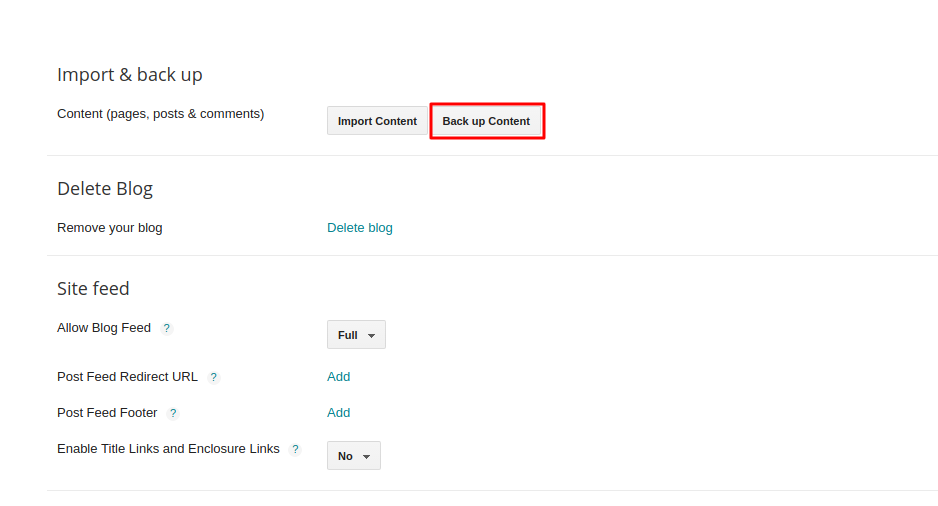
Task: Click the Post Feed Footer help icon
Action: 173,413
